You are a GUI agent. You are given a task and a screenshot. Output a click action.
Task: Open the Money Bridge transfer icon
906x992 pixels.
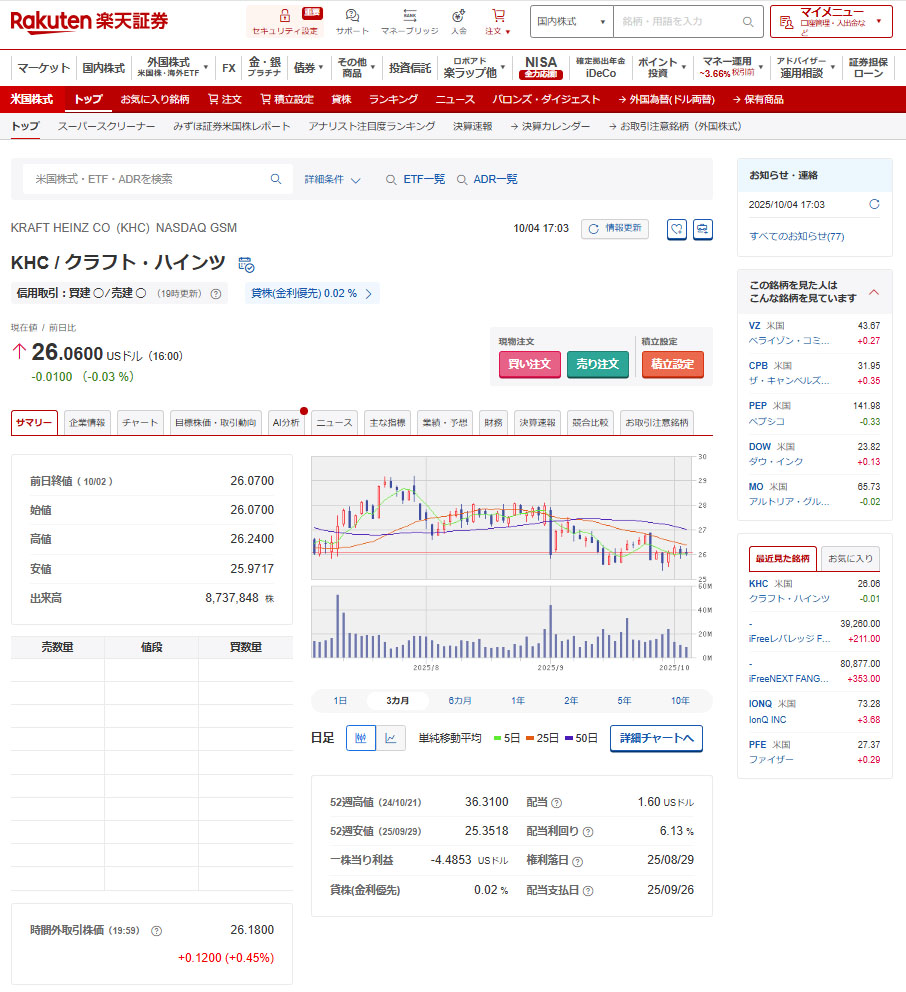[x=409, y=16]
